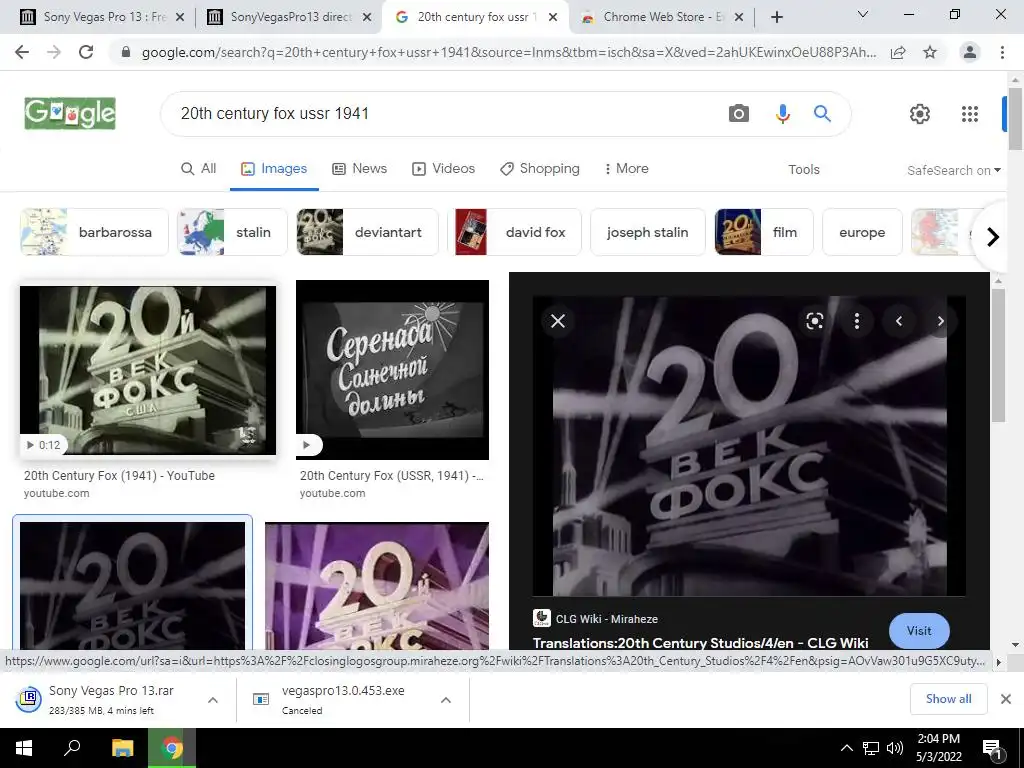1024x768 pixels.
Task: Click the search query input field
Action: click(x=444, y=114)
